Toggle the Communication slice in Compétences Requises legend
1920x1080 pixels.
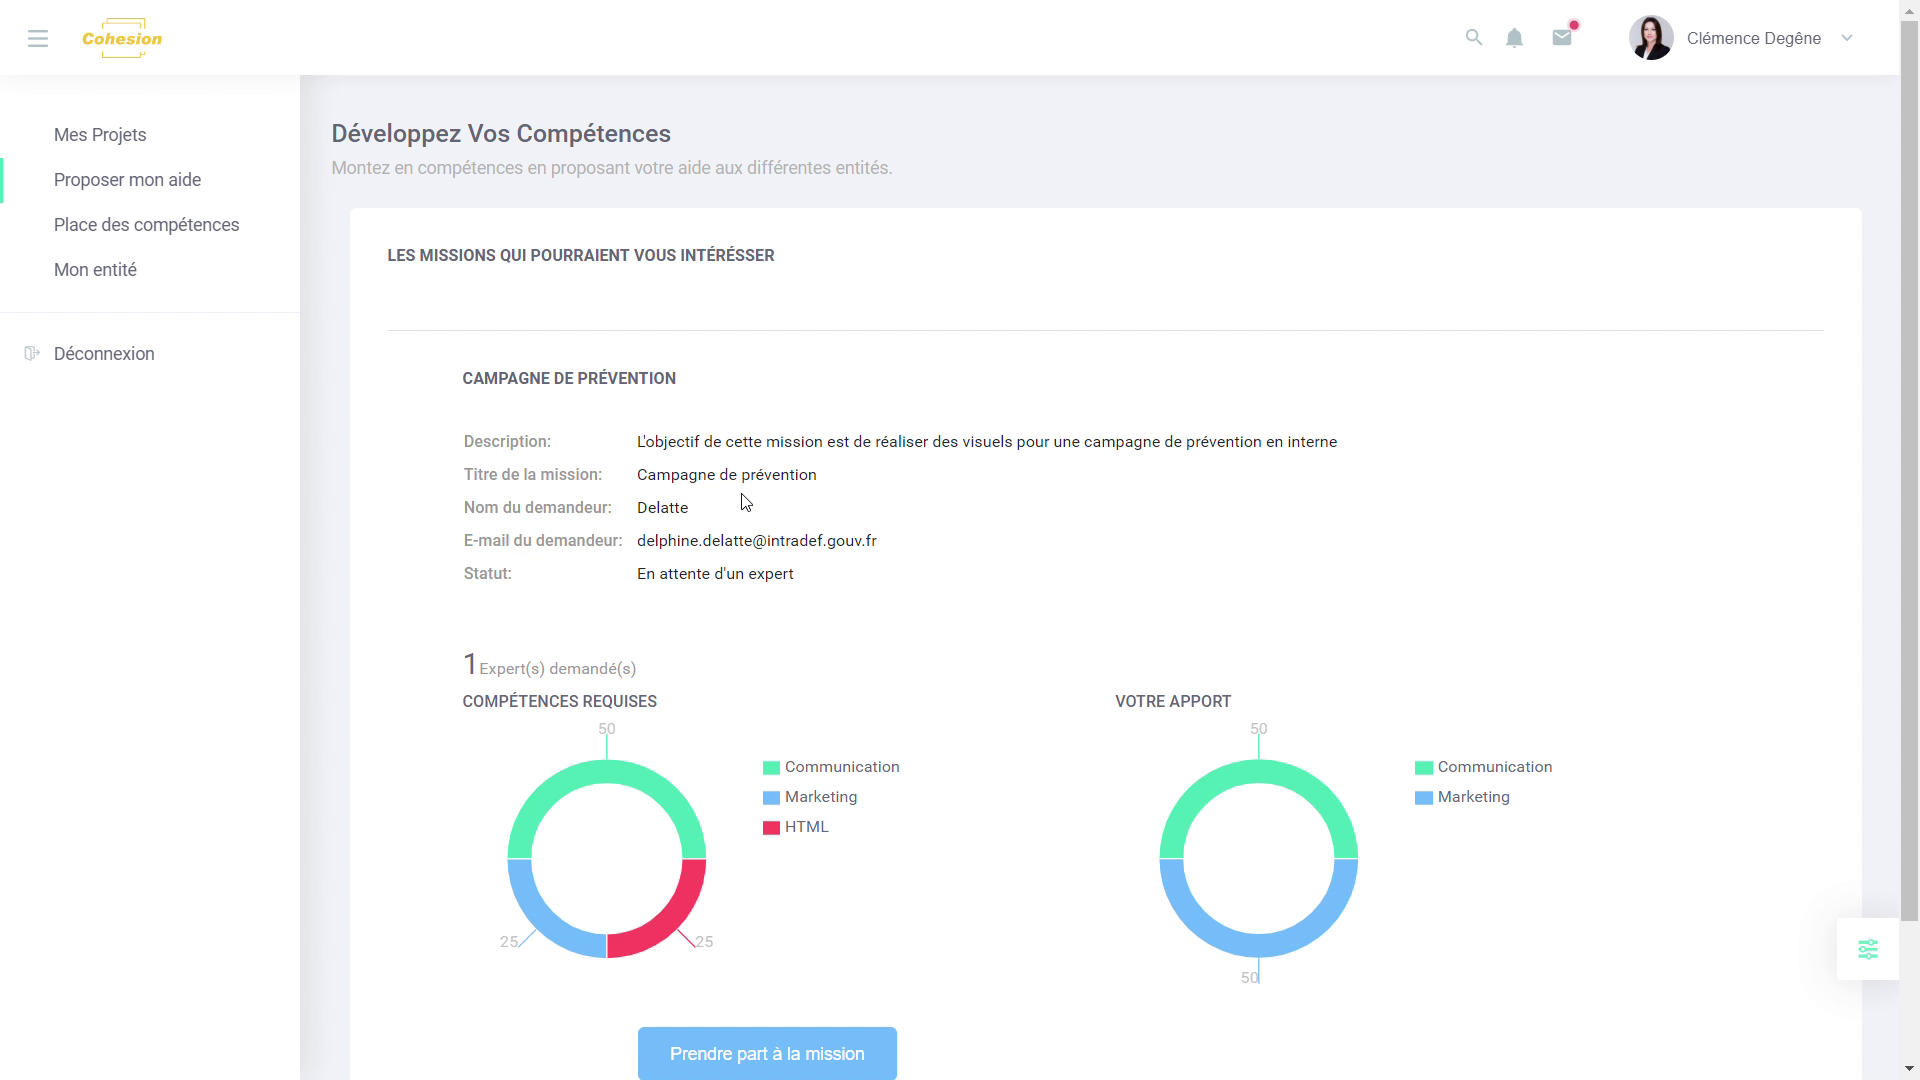[x=841, y=767]
